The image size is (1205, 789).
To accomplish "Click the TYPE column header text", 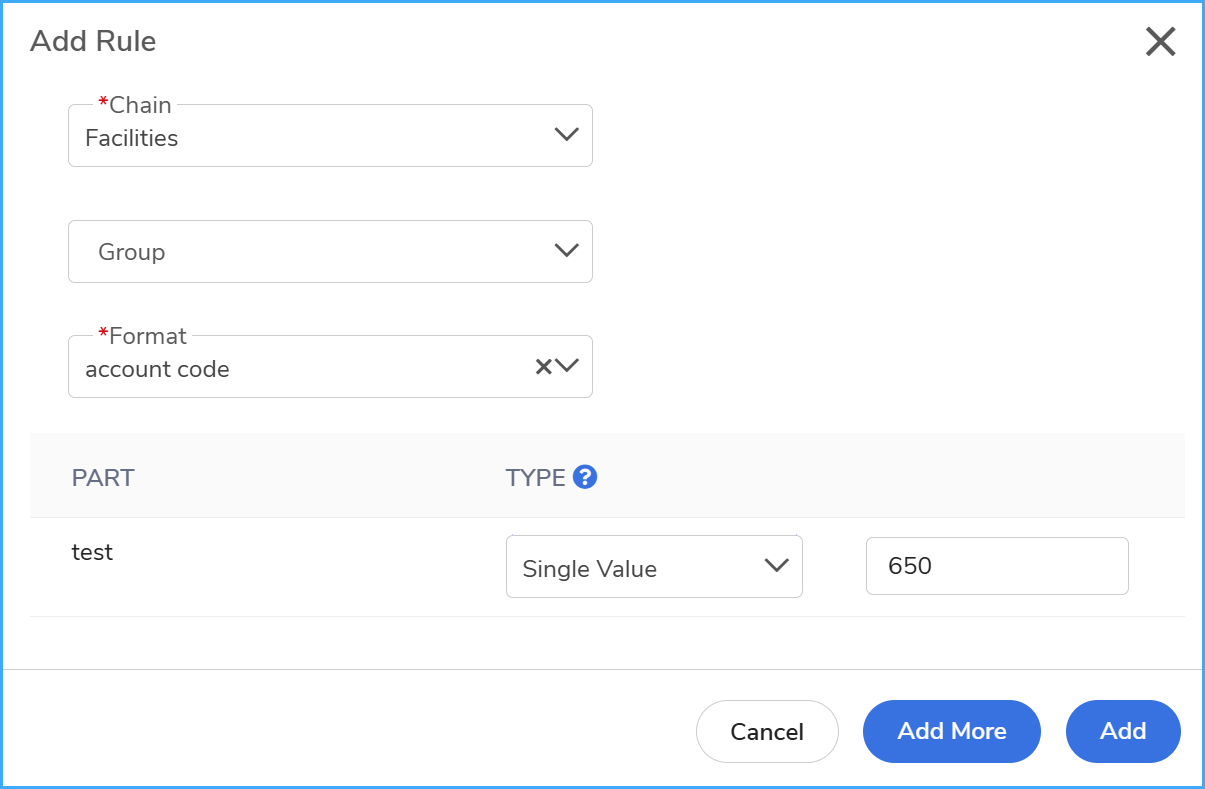I will [535, 478].
